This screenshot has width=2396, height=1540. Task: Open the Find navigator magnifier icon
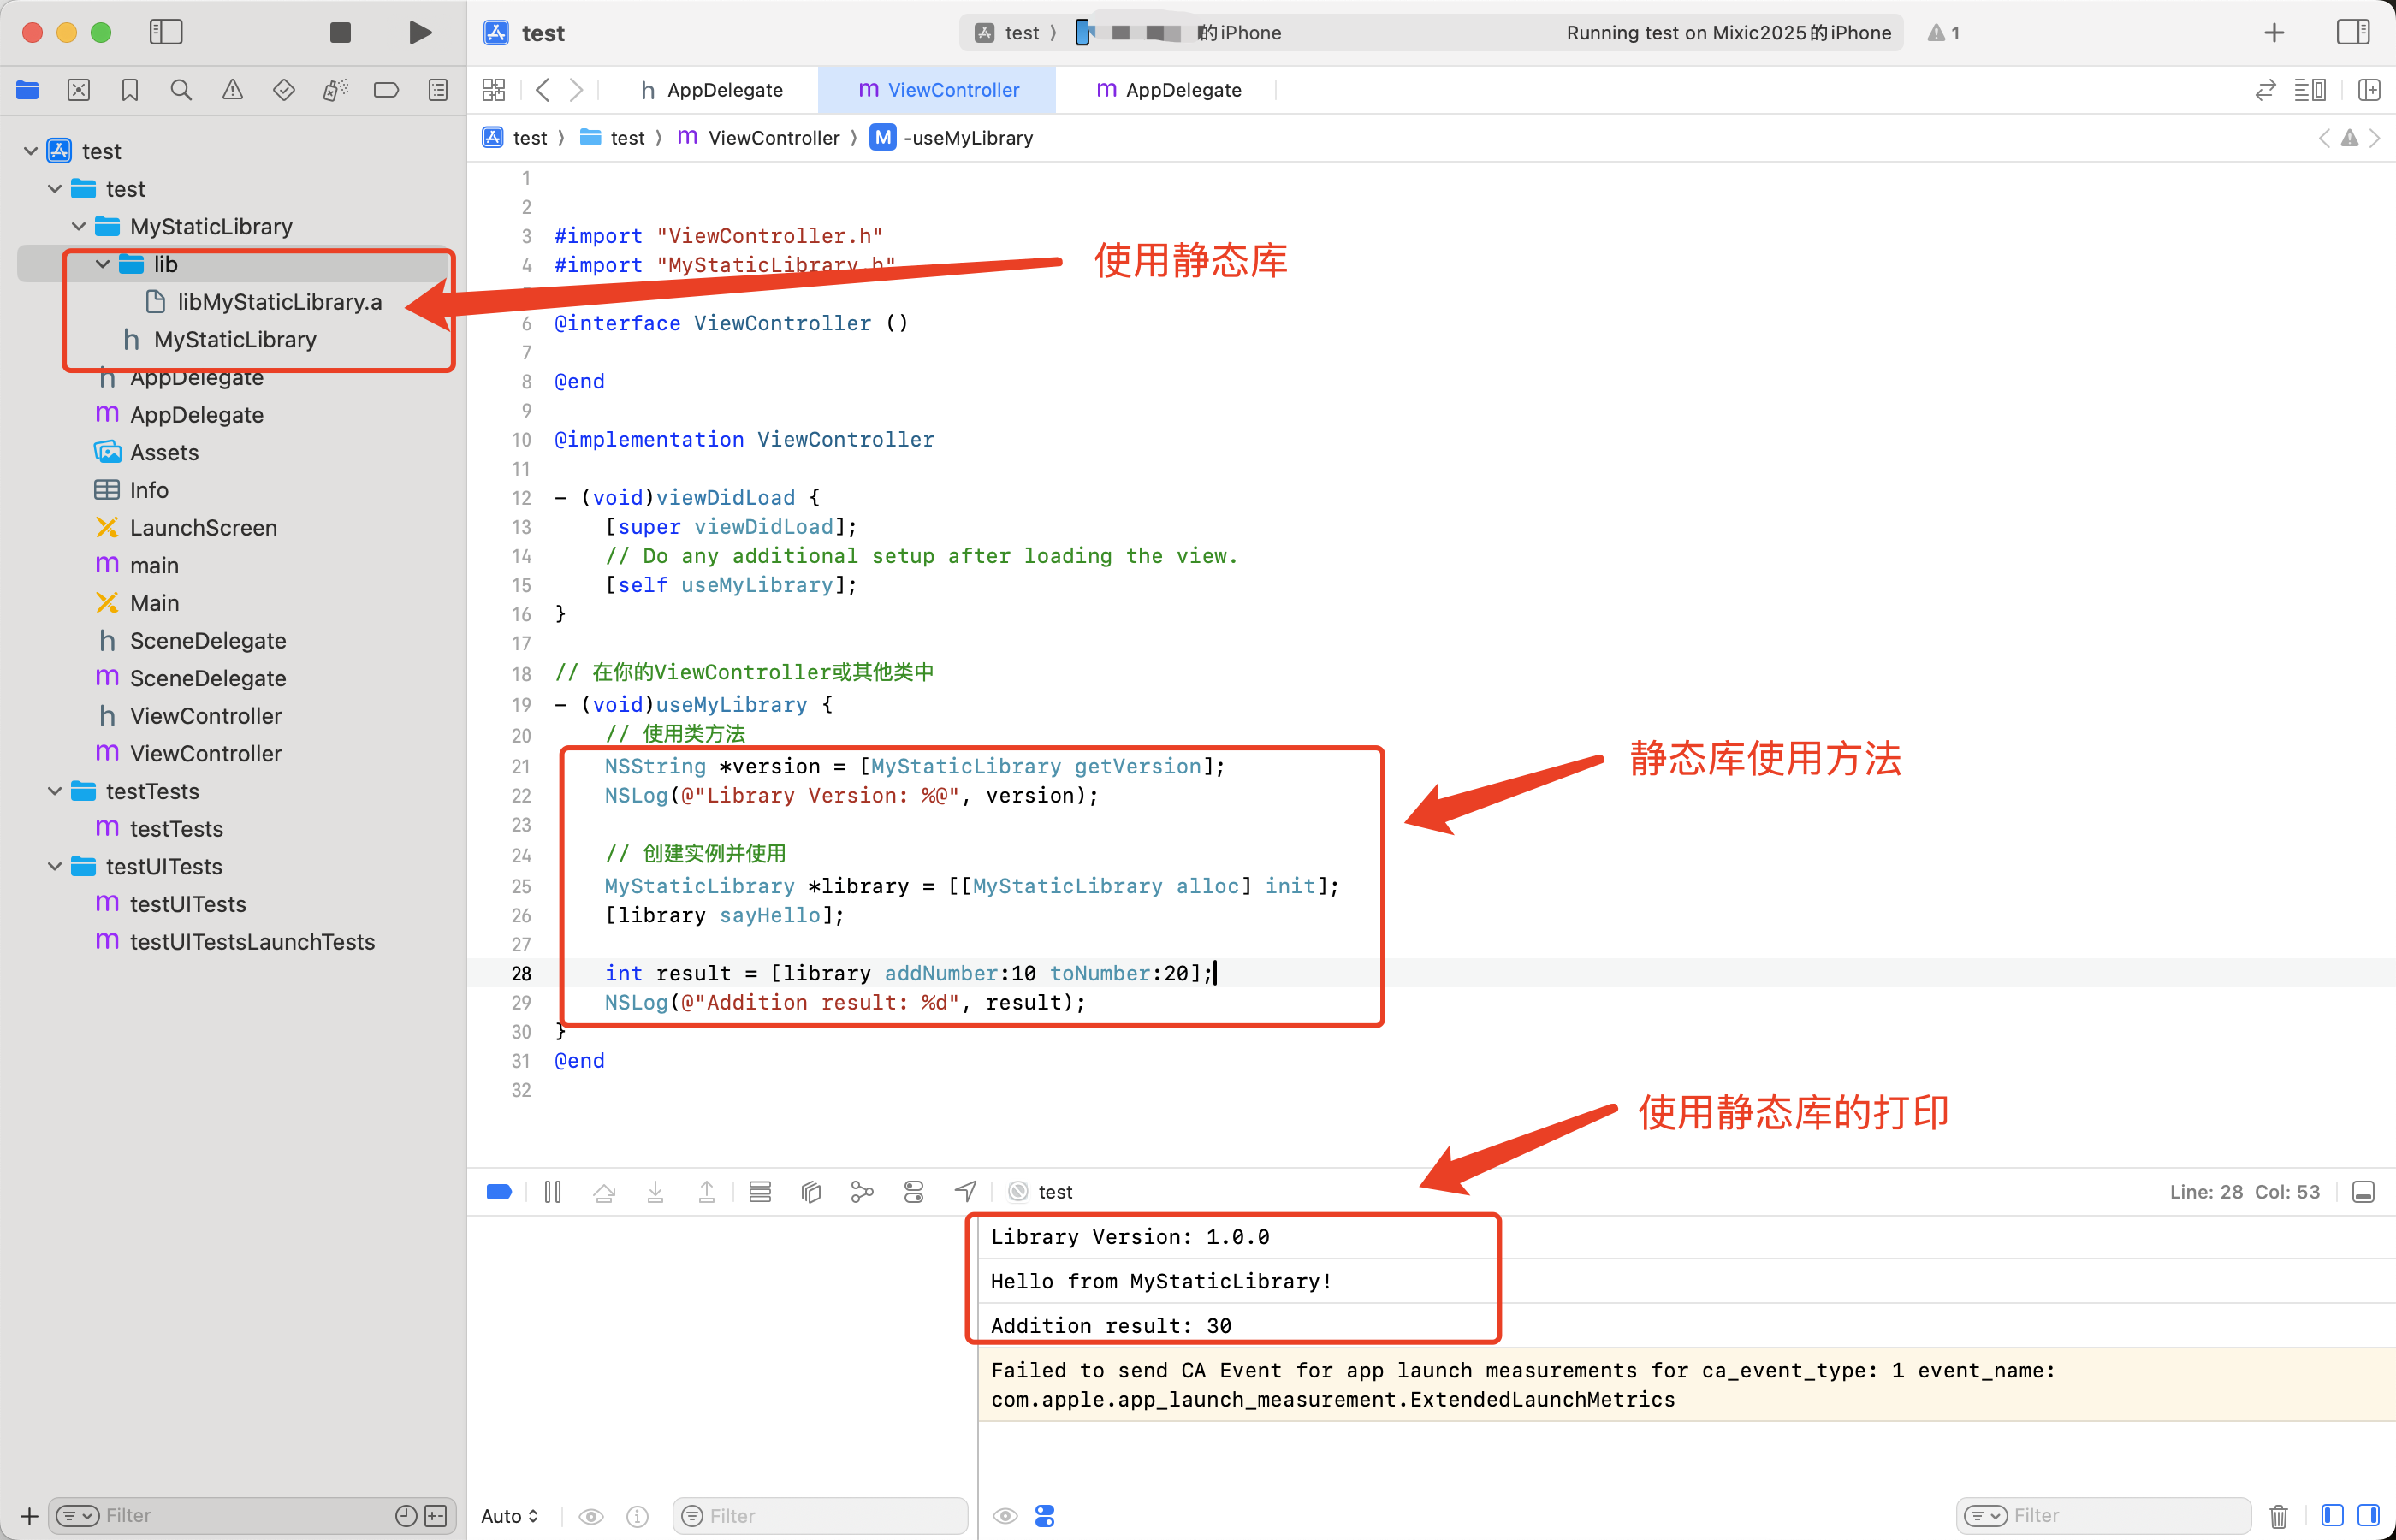click(181, 90)
